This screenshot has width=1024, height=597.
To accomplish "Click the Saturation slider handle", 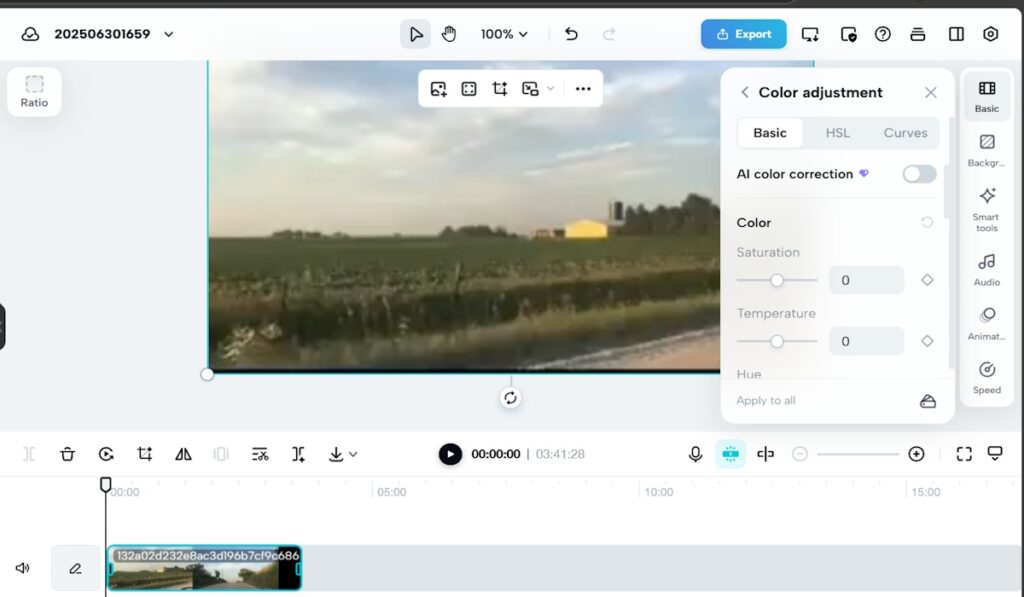I will point(777,281).
